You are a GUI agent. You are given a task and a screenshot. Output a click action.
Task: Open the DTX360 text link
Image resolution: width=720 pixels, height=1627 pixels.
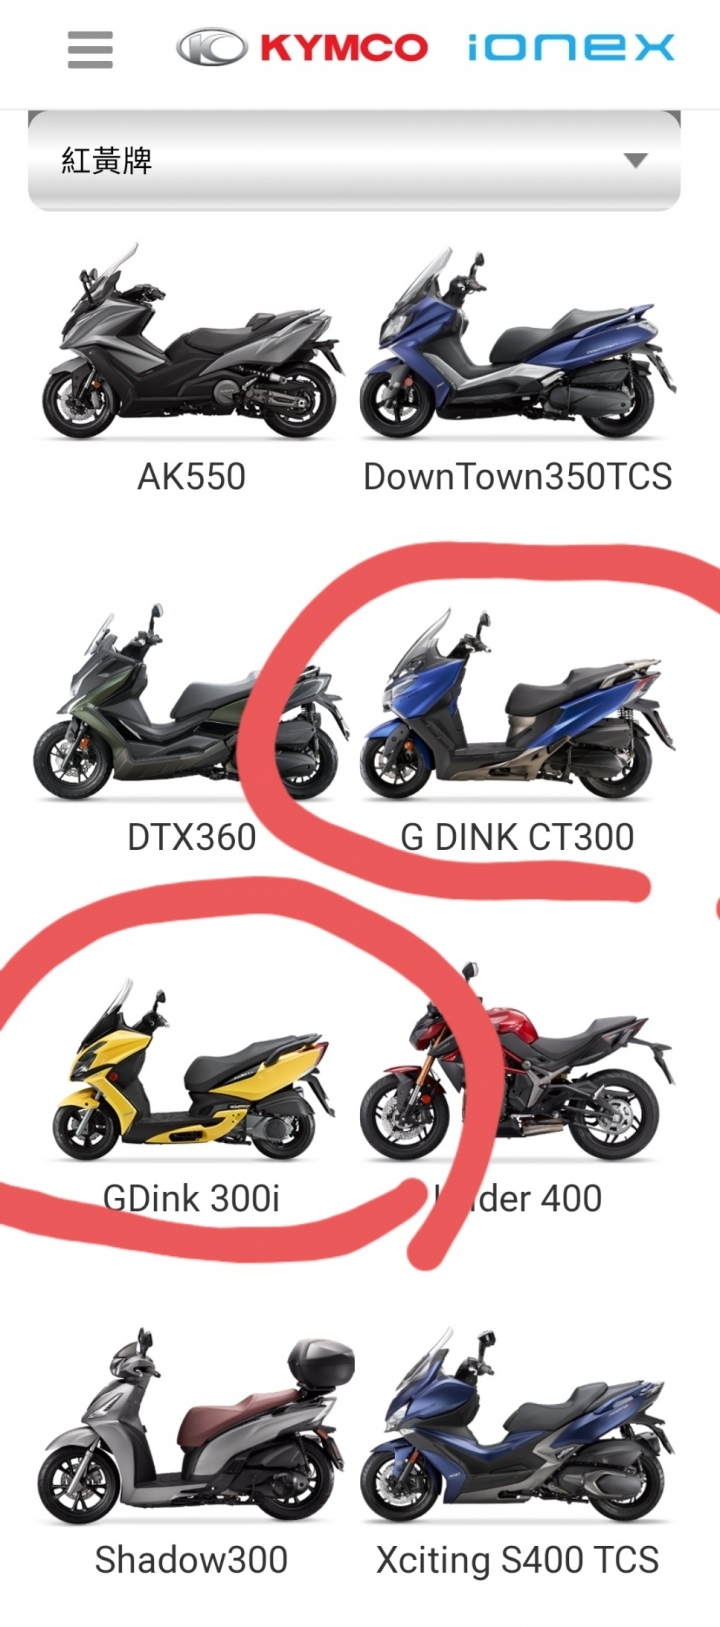click(x=191, y=837)
